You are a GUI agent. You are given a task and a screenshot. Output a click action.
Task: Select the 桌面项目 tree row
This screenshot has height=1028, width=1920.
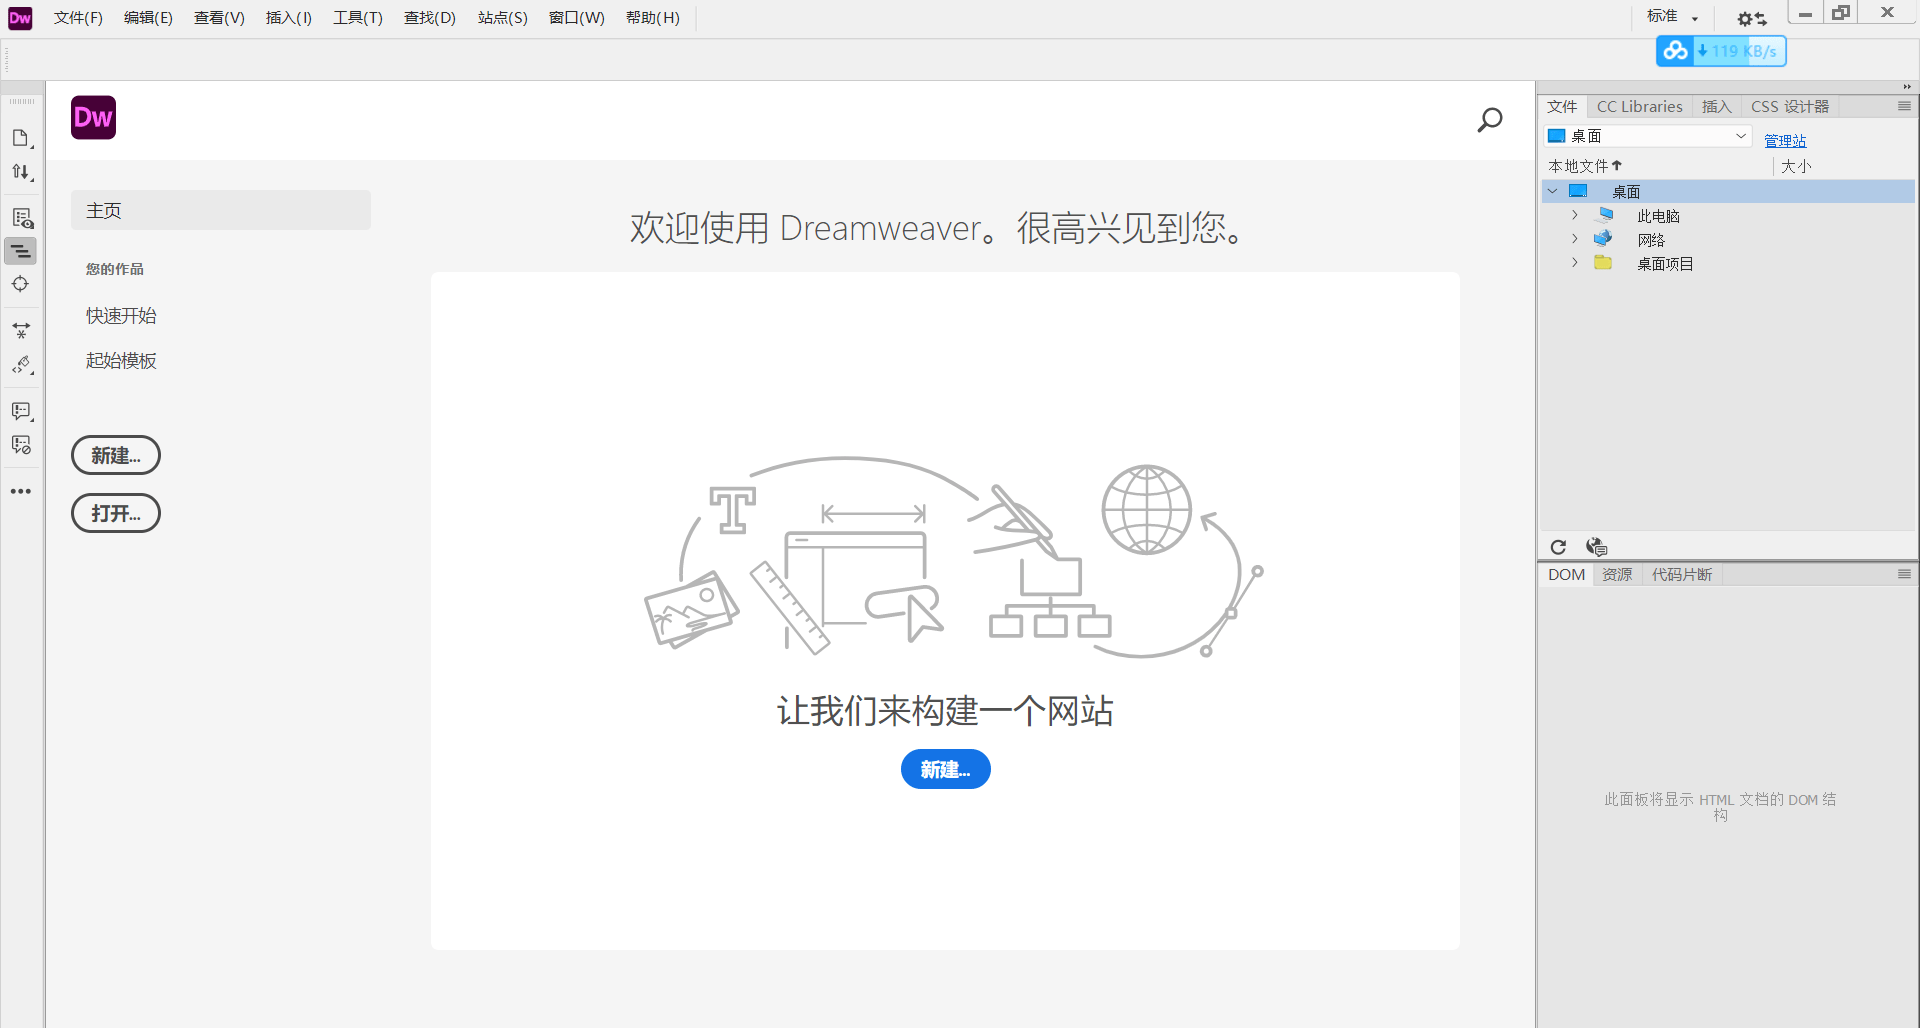click(x=1728, y=263)
